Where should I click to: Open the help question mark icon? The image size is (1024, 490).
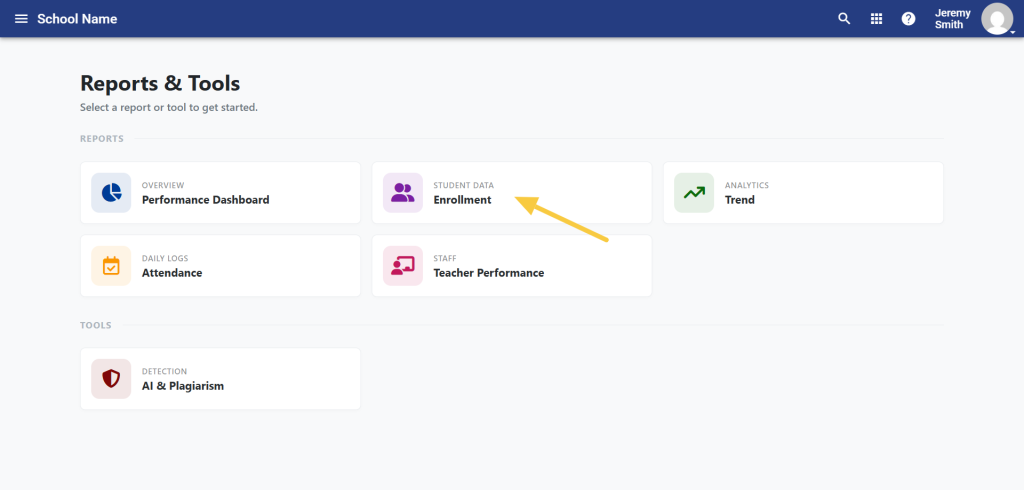point(908,19)
